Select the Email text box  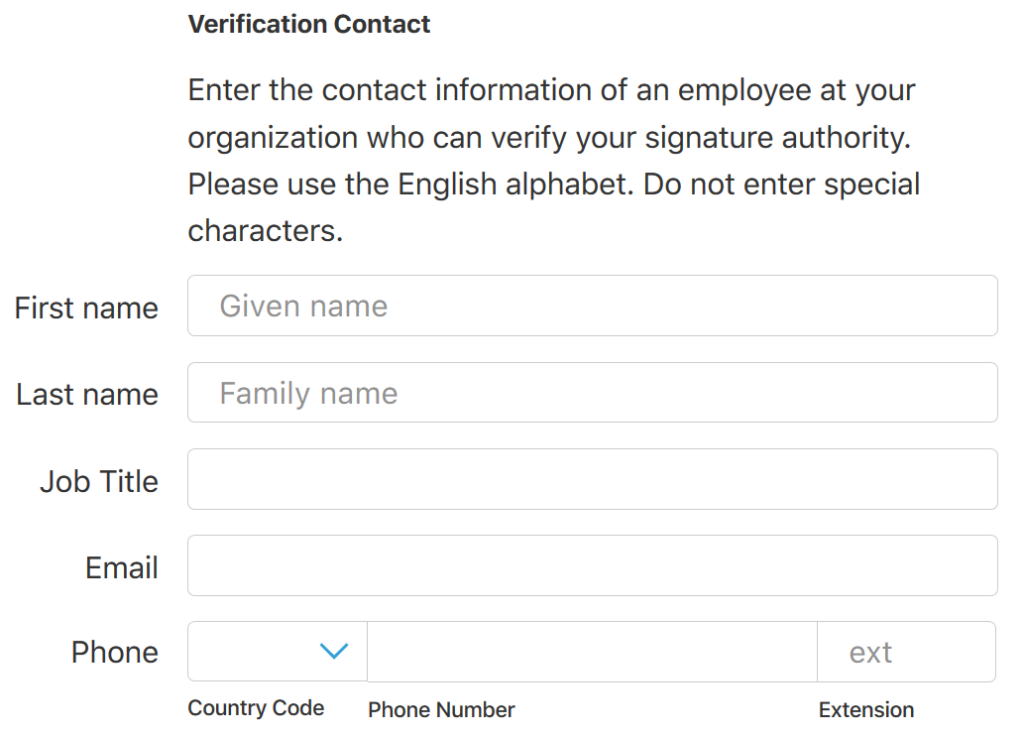(x=592, y=566)
